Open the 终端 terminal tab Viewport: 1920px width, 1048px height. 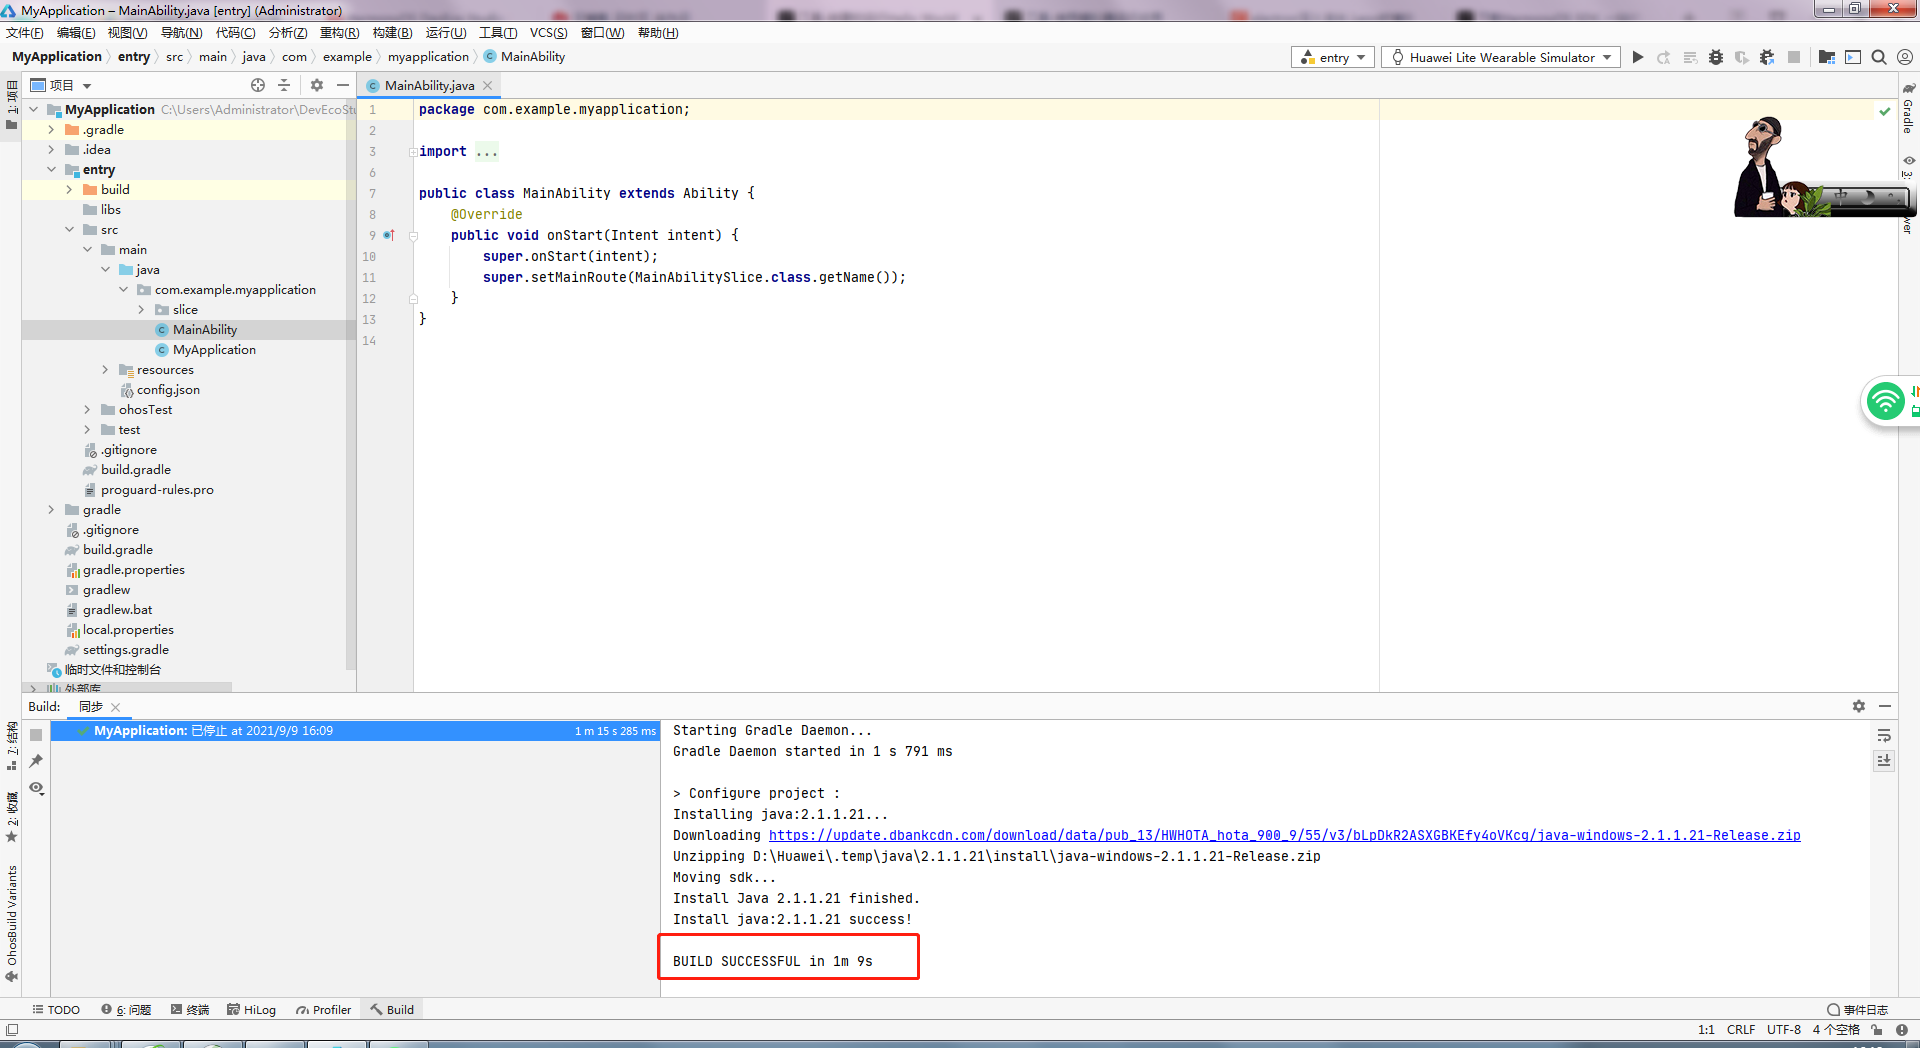pos(190,1010)
